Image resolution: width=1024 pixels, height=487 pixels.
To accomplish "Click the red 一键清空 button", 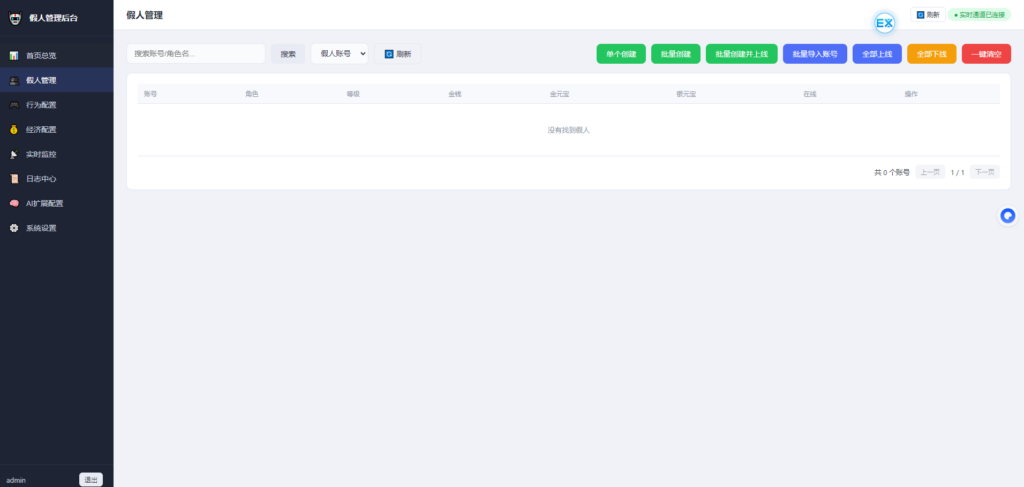I will (x=986, y=54).
